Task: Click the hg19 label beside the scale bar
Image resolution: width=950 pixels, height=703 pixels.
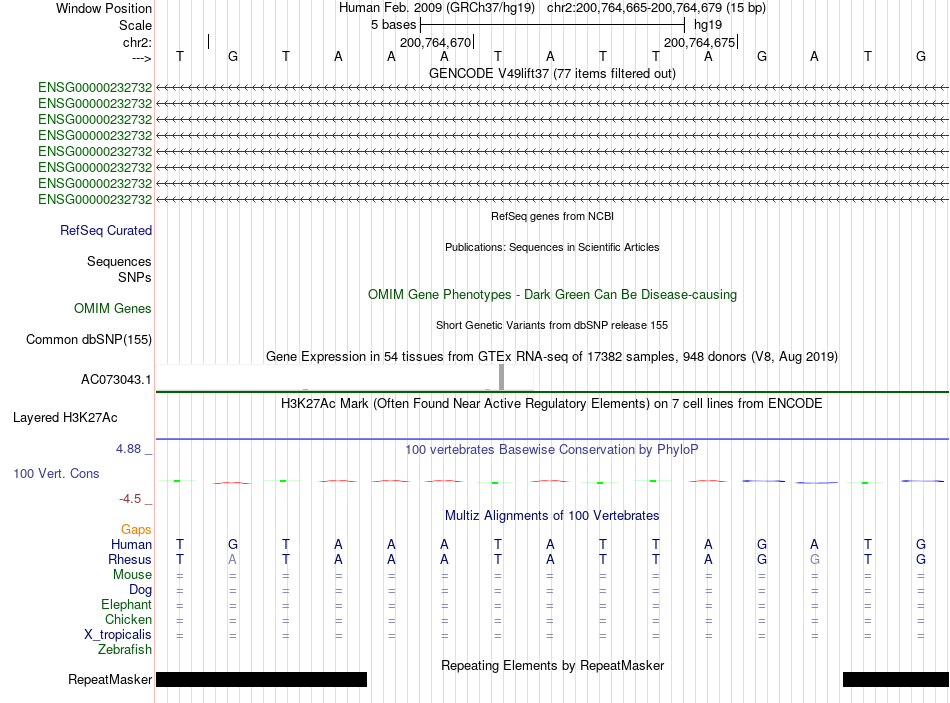Action: coord(708,25)
